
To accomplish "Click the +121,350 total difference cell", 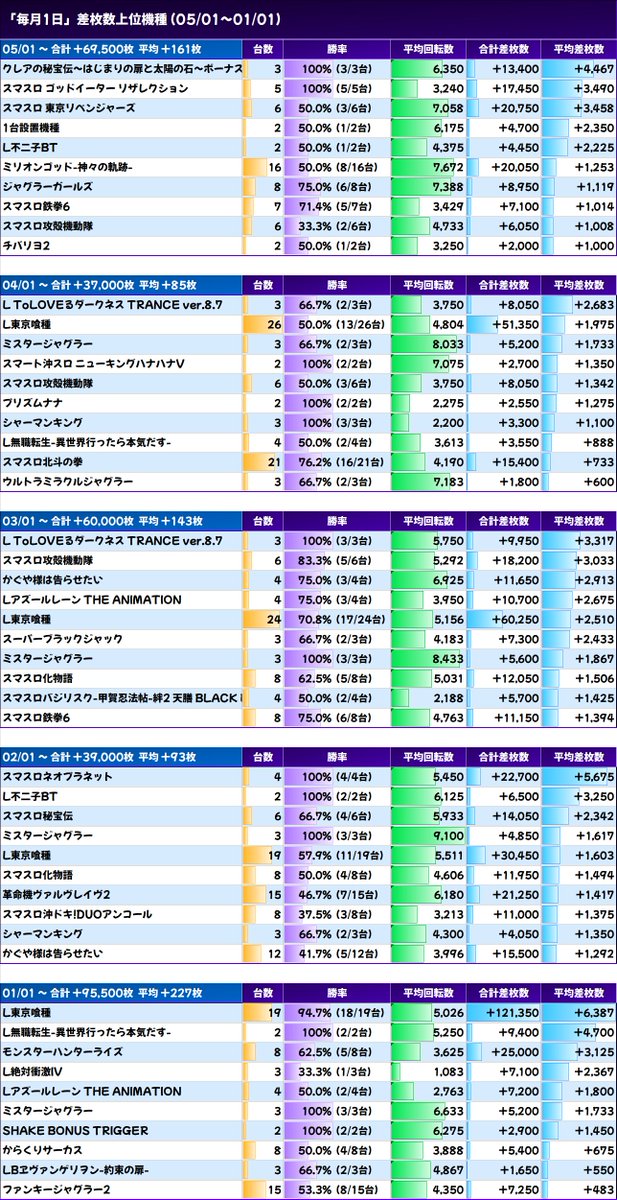I will pyautogui.click(x=503, y=1014).
